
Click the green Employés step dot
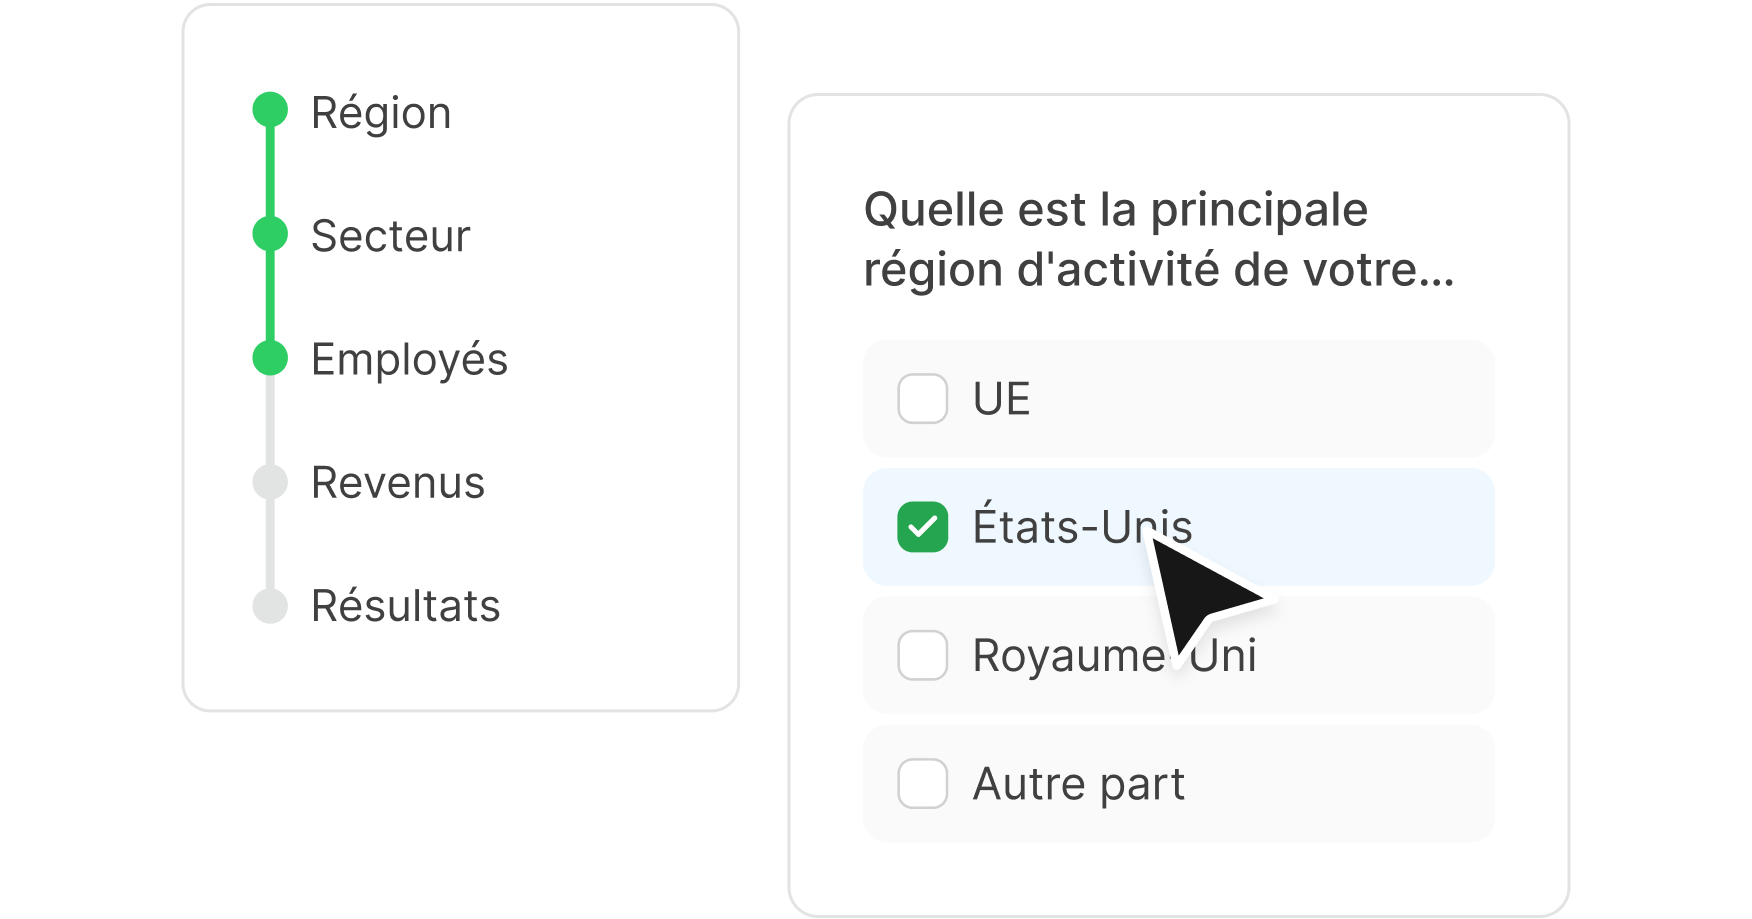point(270,358)
